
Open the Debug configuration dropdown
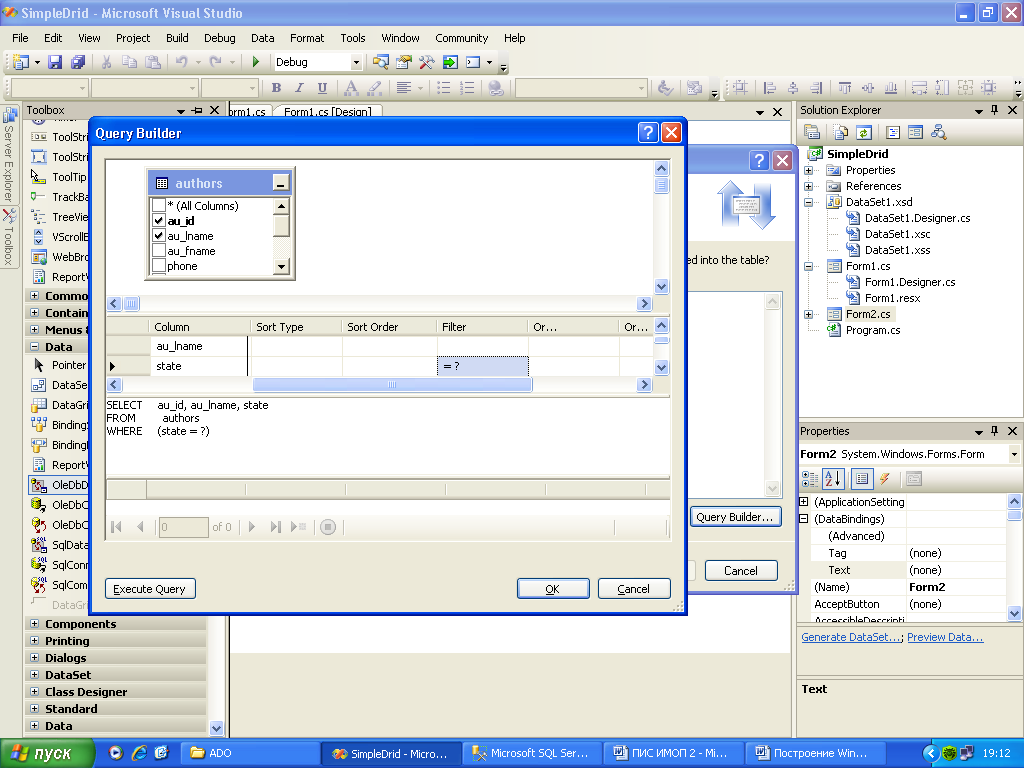[x=356, y=62]
